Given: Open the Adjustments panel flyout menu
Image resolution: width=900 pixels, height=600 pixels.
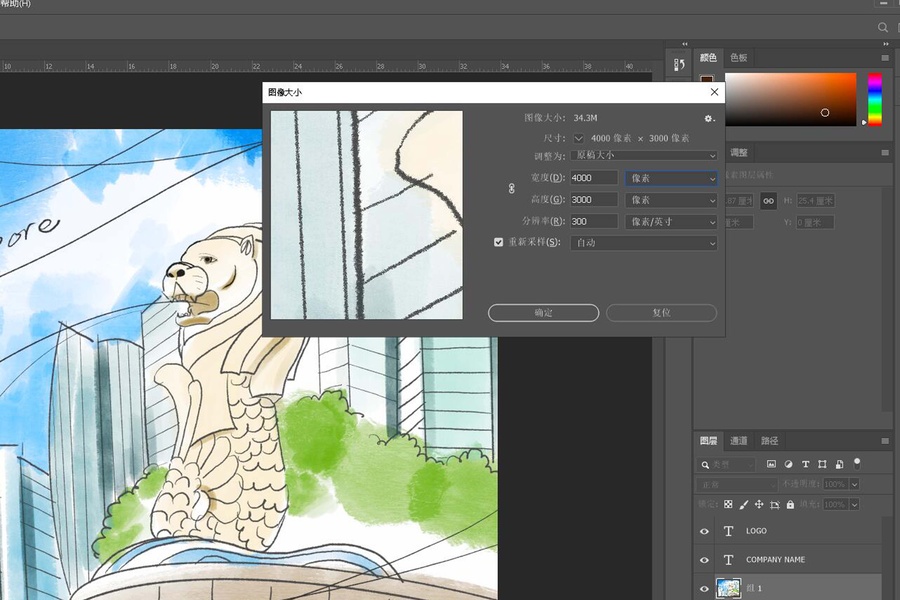Looking at the screenshot, I should [885, 153].
